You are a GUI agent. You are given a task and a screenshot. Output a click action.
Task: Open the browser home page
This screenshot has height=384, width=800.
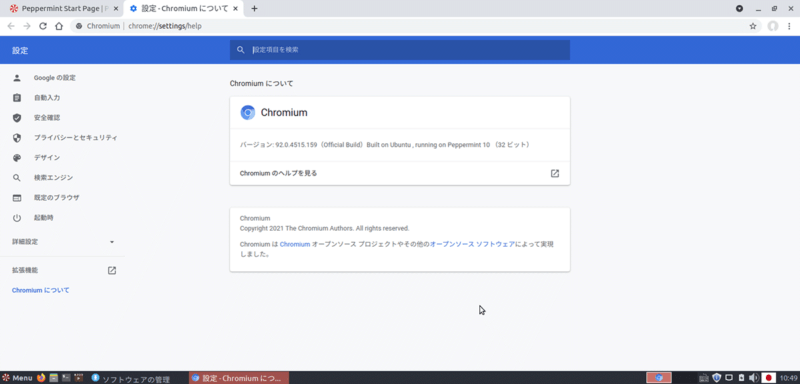(x=59, y=26)
